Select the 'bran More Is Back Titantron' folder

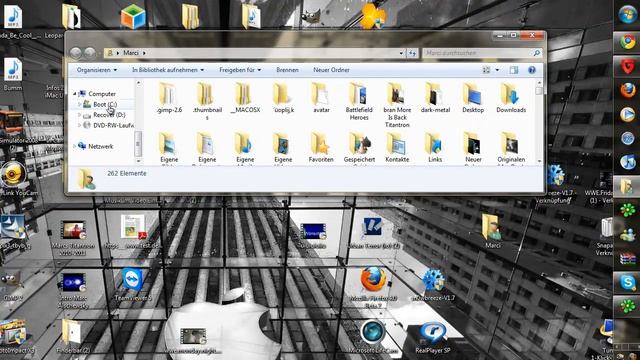point(397,105)
